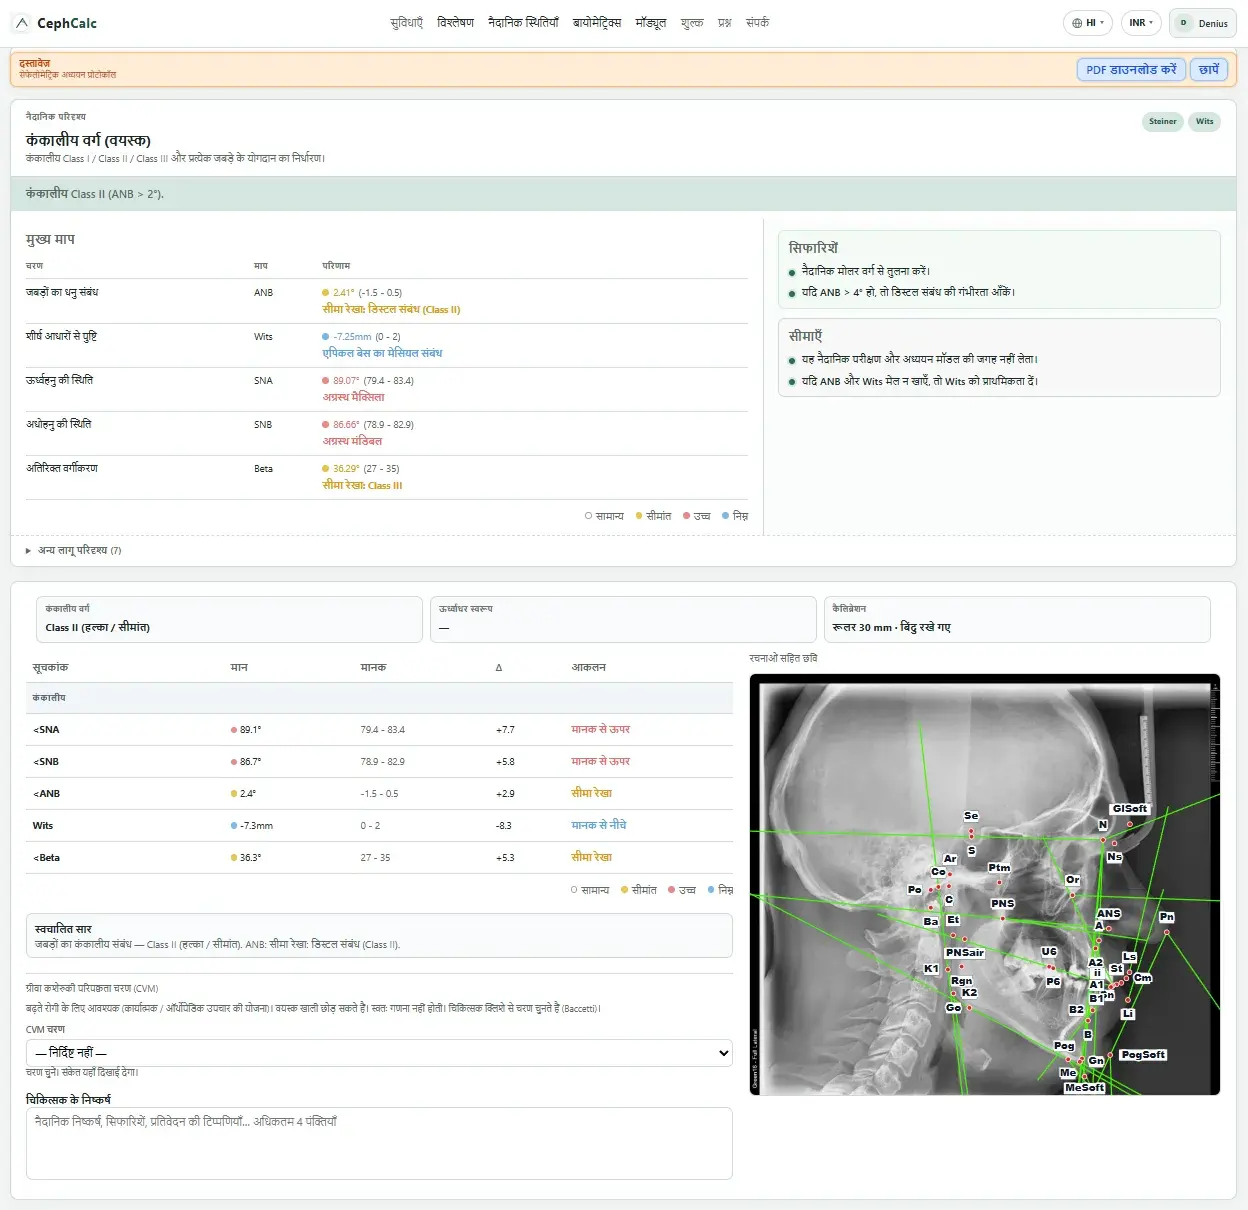Click the छापें print button

coord(1209,70)
